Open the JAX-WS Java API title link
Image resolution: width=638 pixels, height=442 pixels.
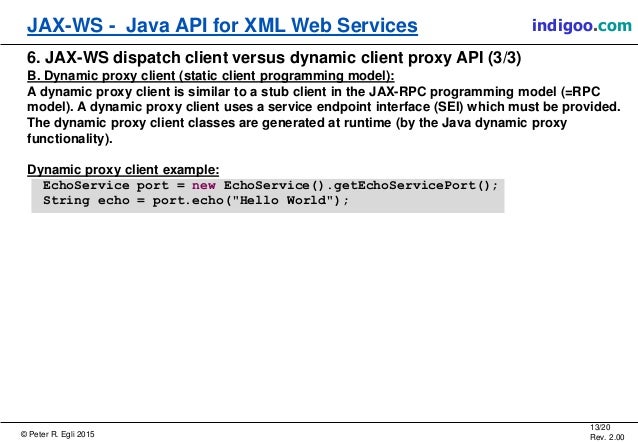point(222,25)
